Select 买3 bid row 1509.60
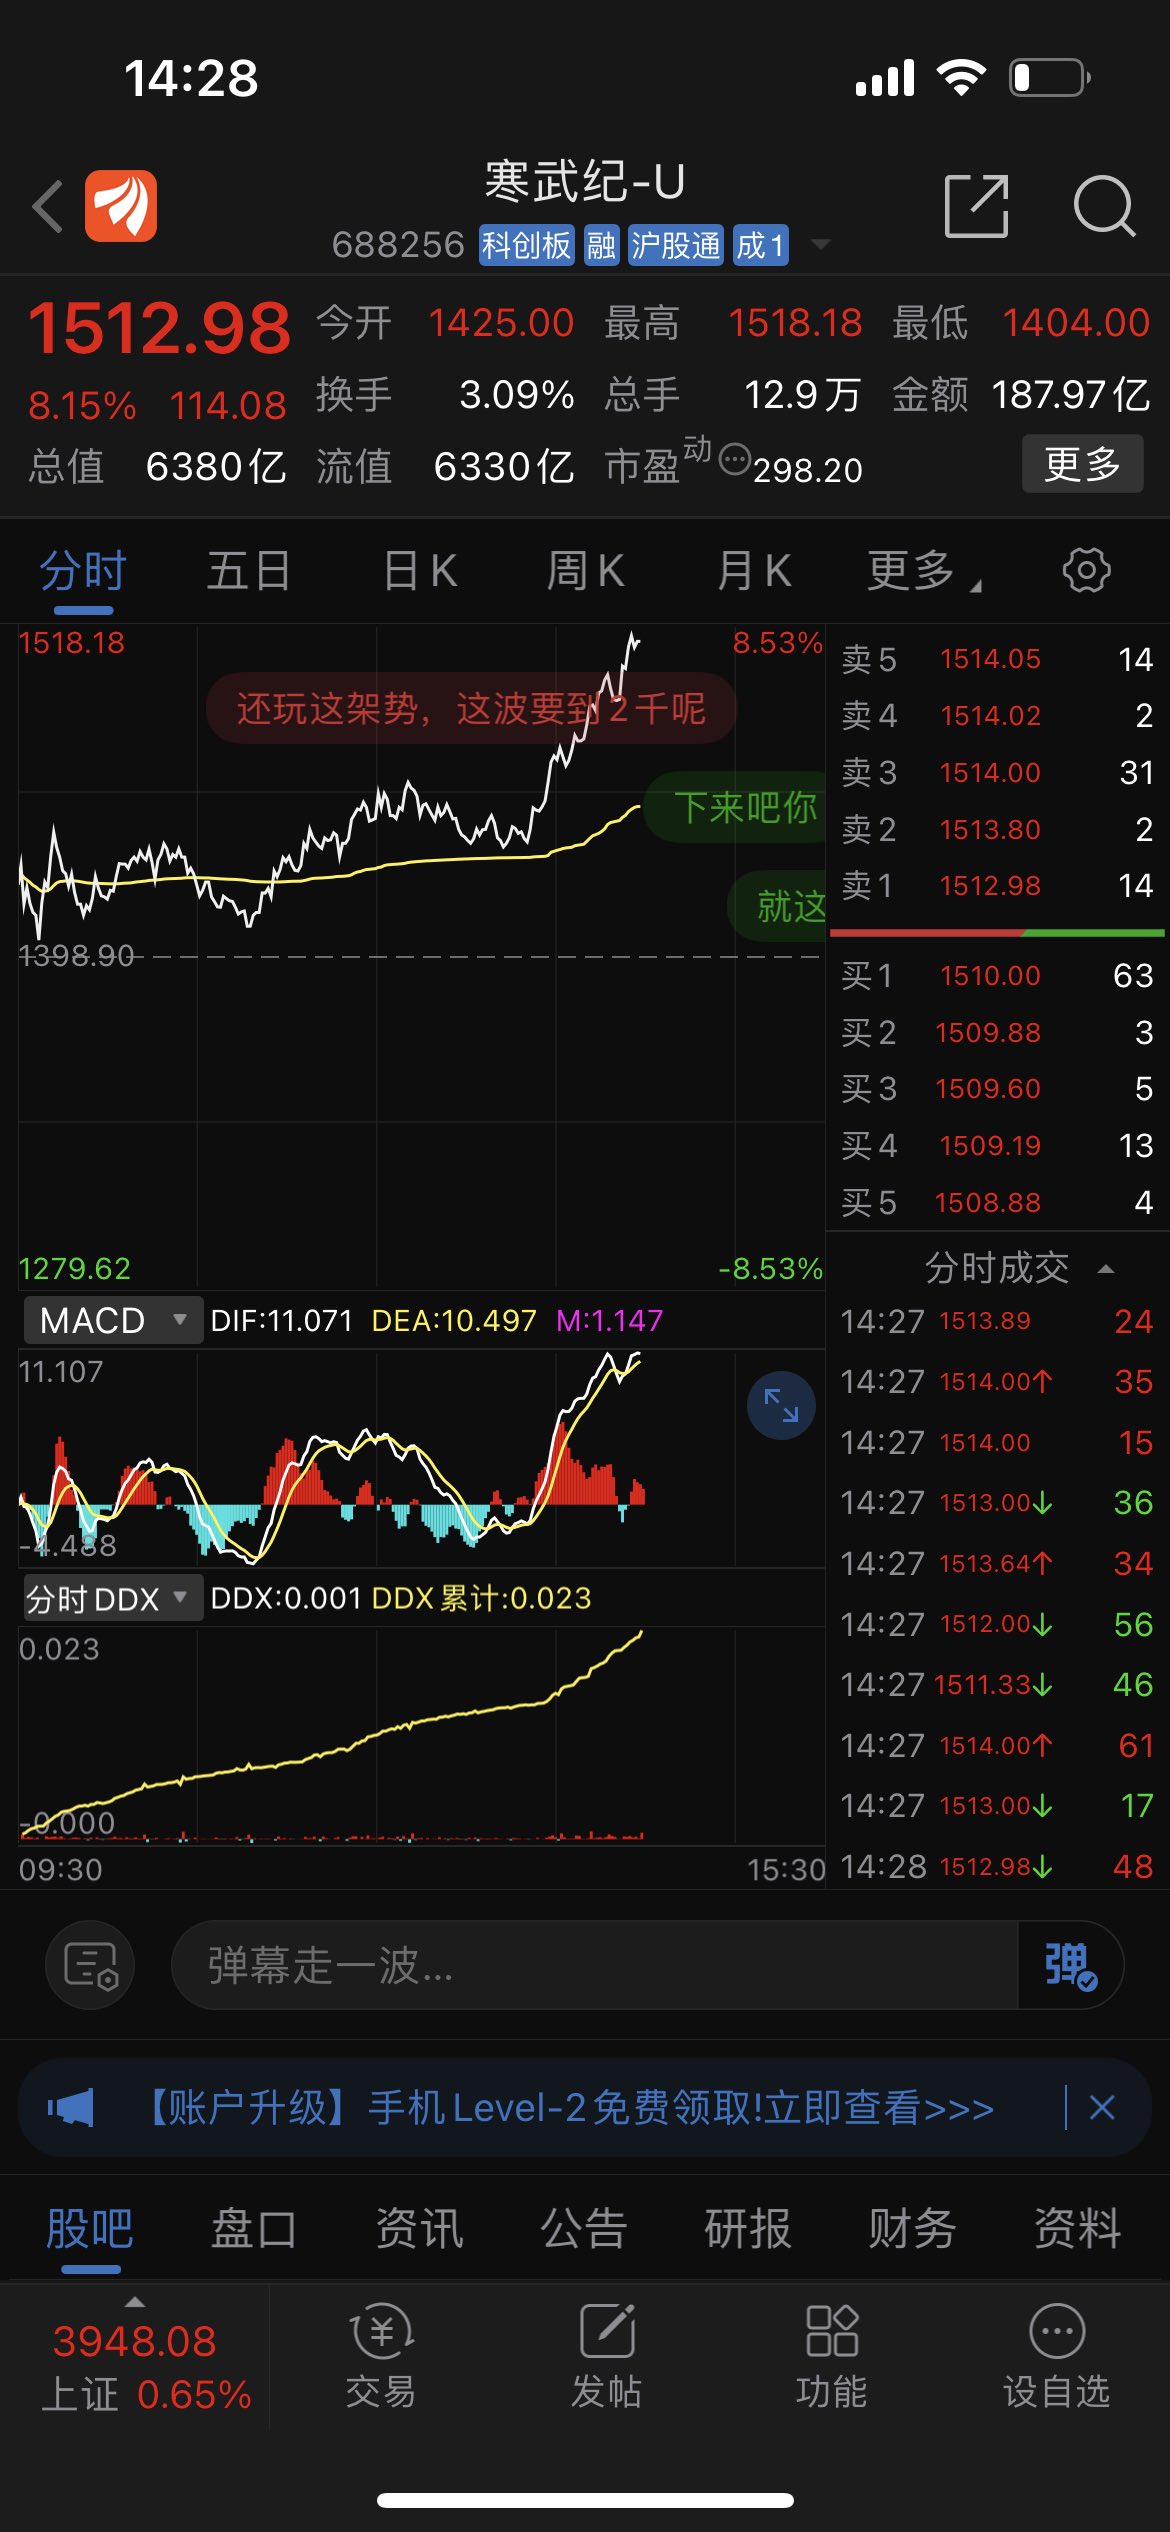The height and width of the screenshot is (2532, 1170). (x=997, y=1088)
